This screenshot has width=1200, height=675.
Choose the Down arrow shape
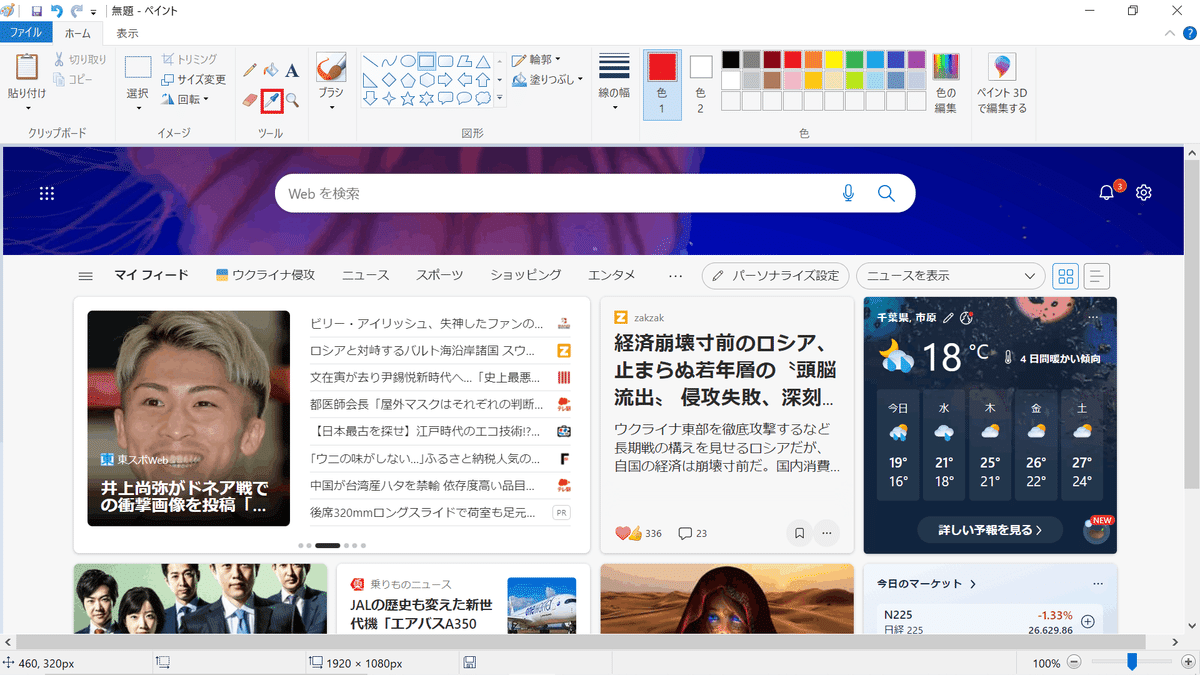coord(369,98)
